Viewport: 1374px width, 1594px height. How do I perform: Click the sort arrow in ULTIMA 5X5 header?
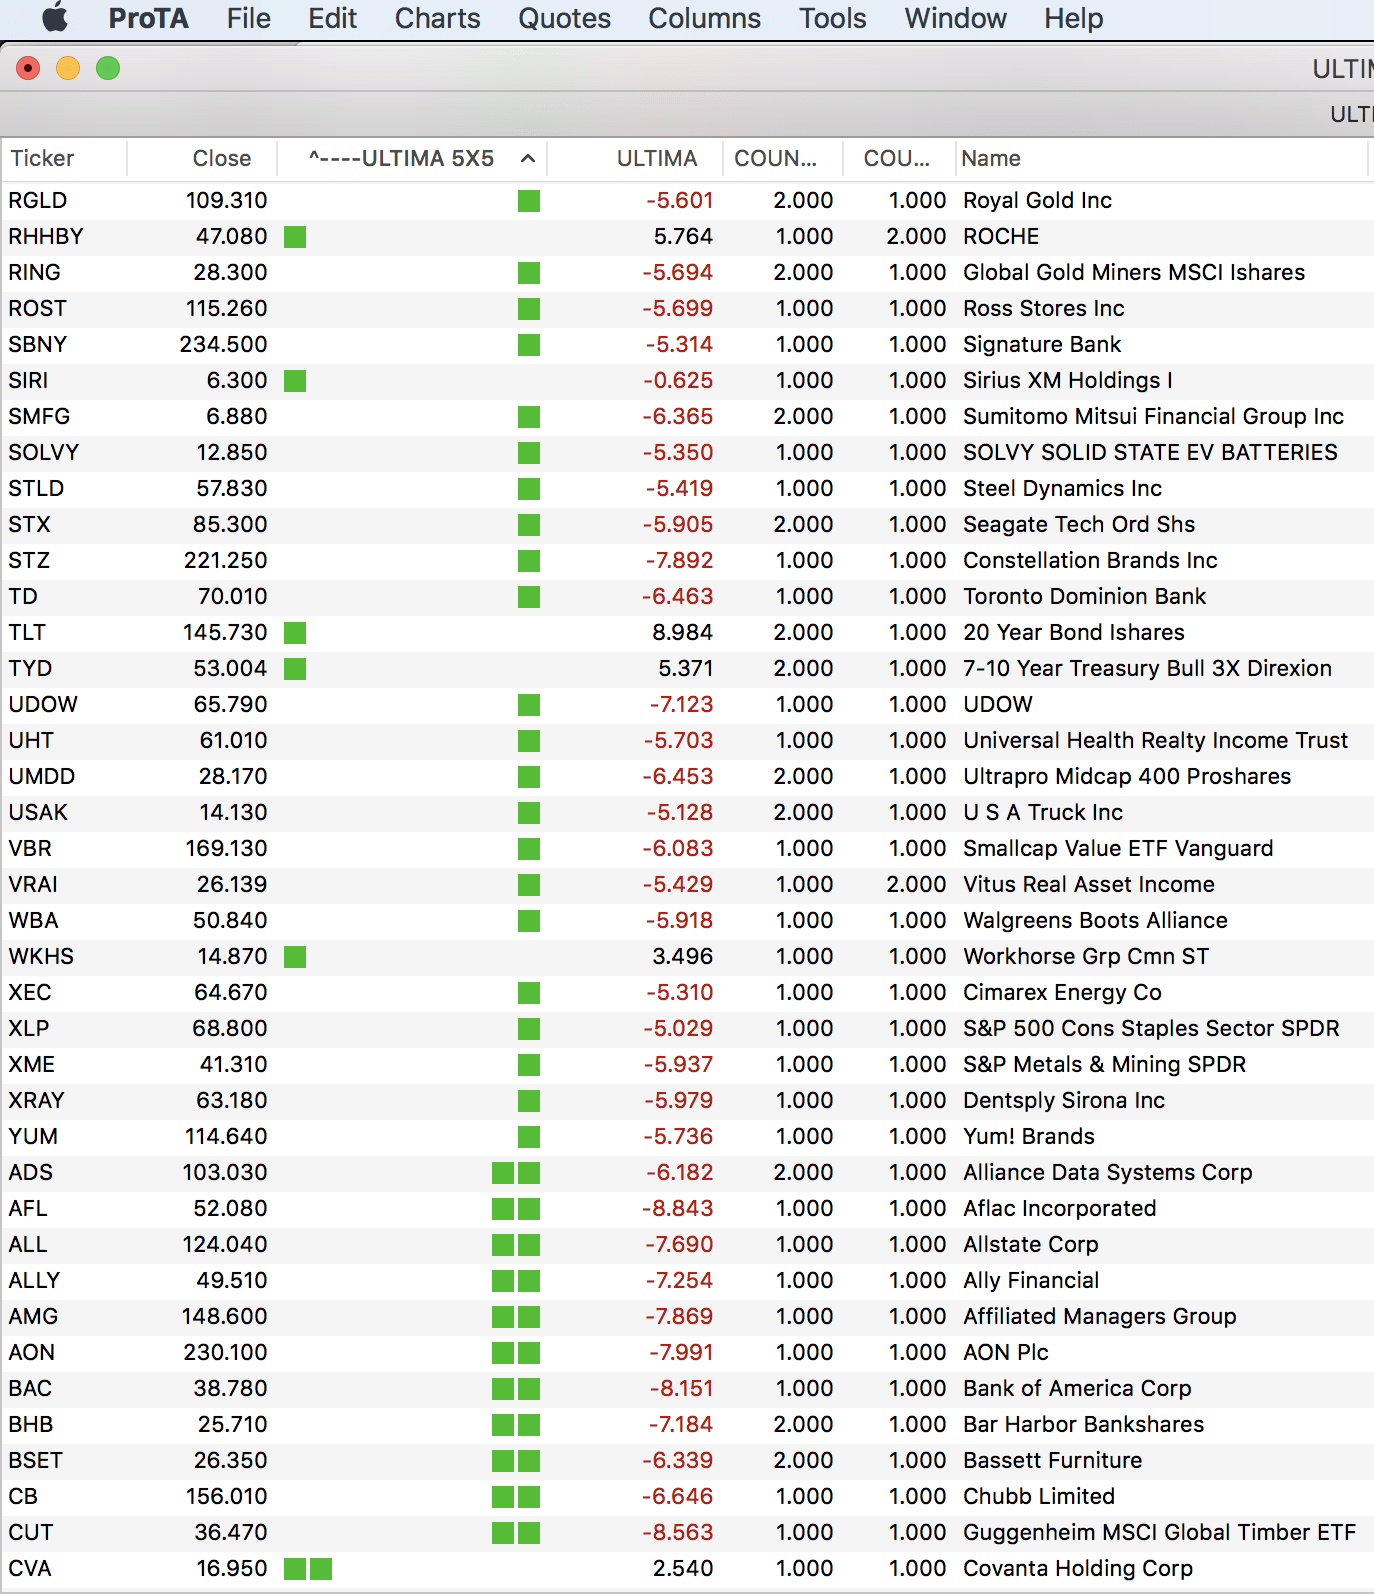pyautogui.click(x=528, y=158)
